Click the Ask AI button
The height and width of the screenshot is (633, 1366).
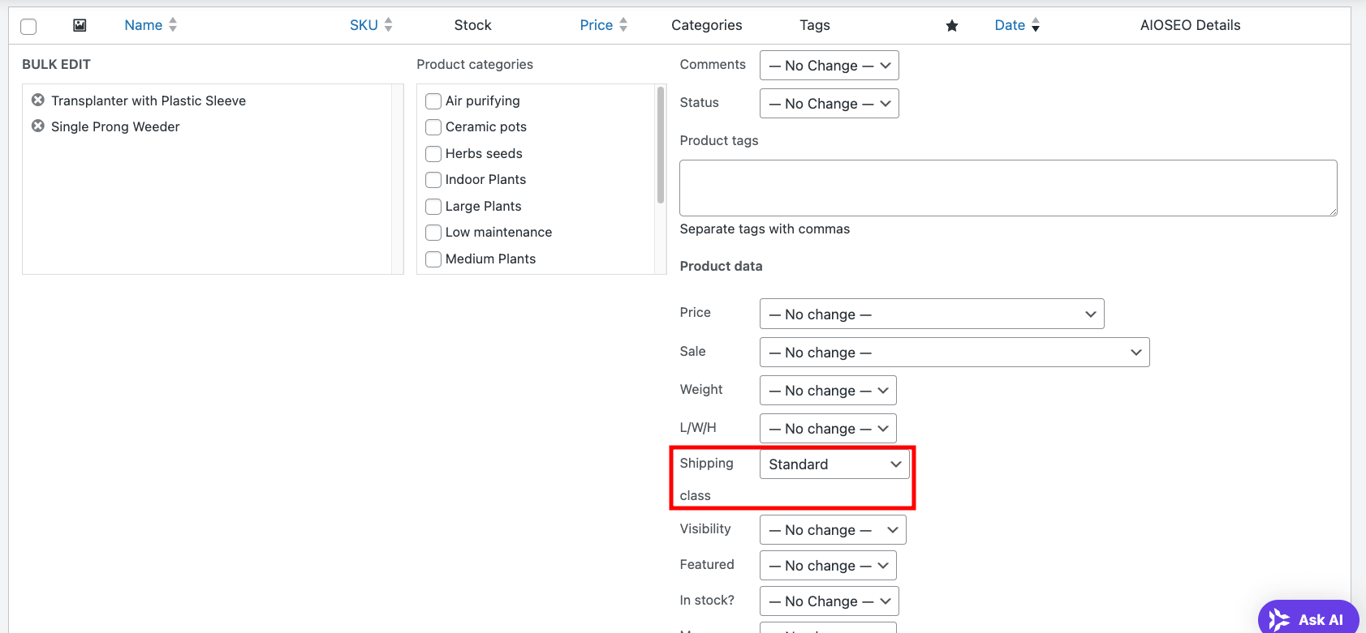pyautogui.click(x=1307, y=617)
